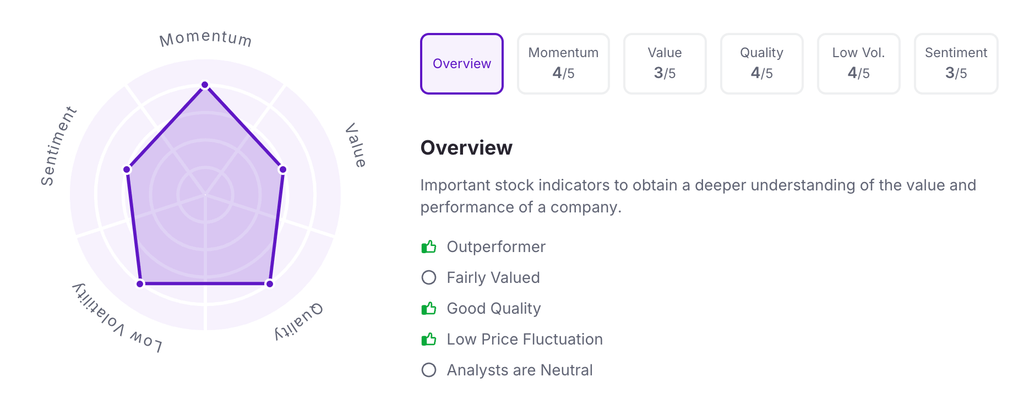Click the Outperformer indicator text

point(496,246)
